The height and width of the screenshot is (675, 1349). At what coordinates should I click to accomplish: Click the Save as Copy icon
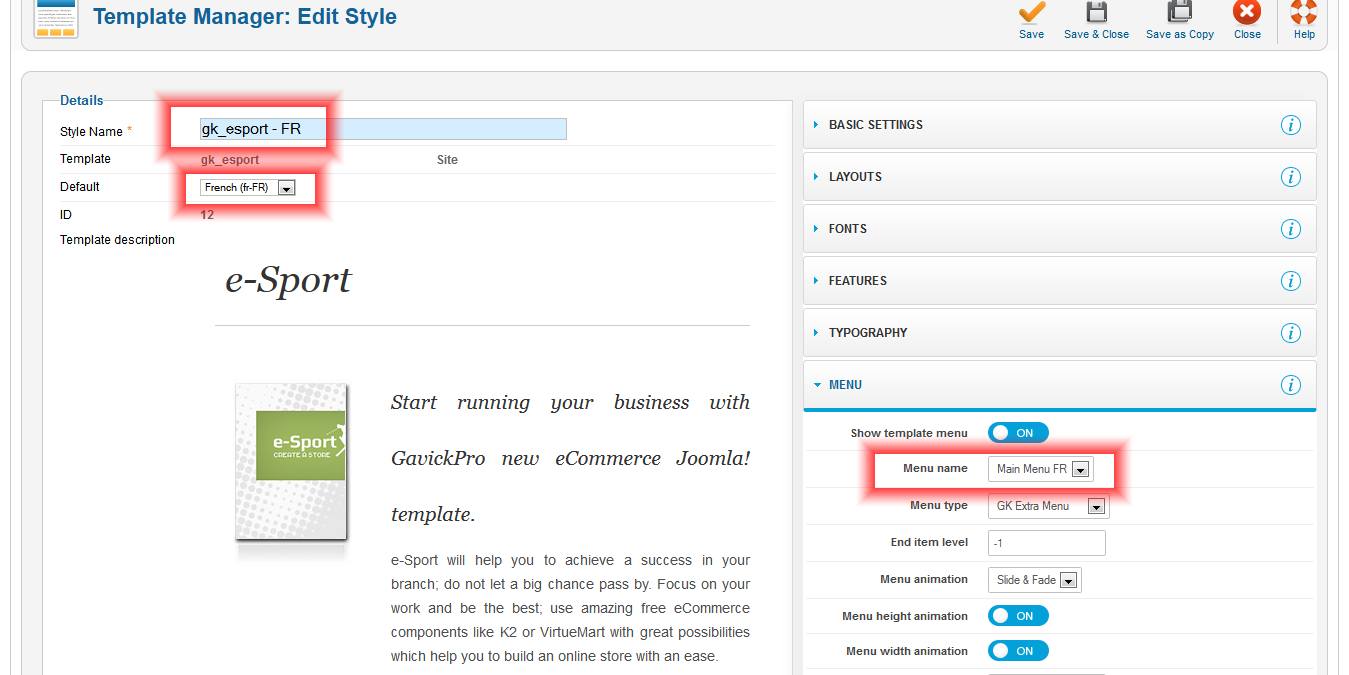click(x=1180, y=12)
